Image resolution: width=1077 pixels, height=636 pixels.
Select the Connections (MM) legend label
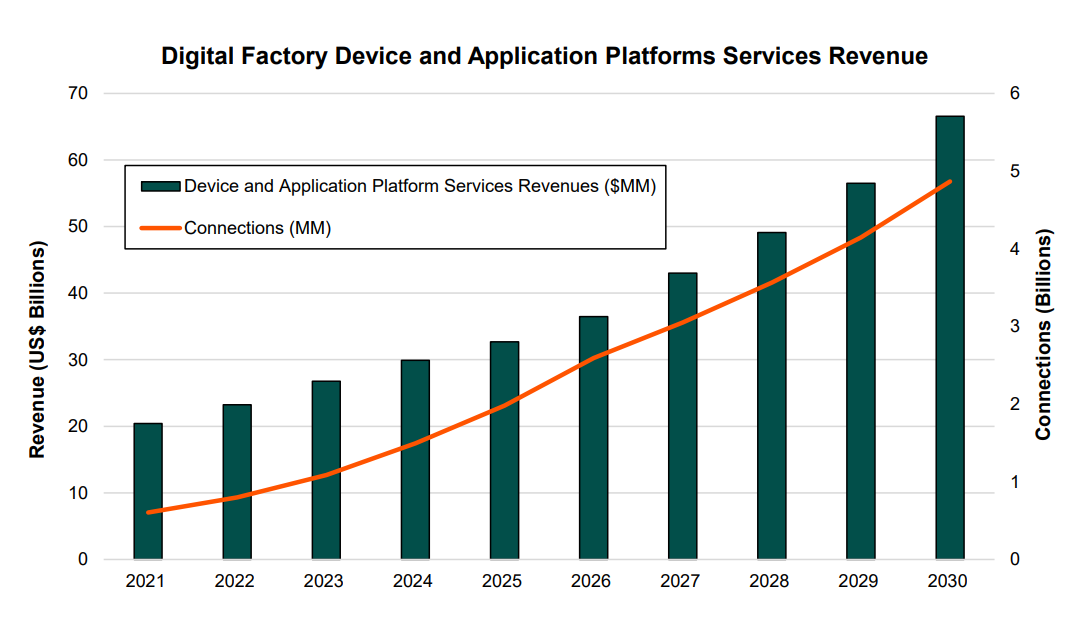click(x=258, y=228)
